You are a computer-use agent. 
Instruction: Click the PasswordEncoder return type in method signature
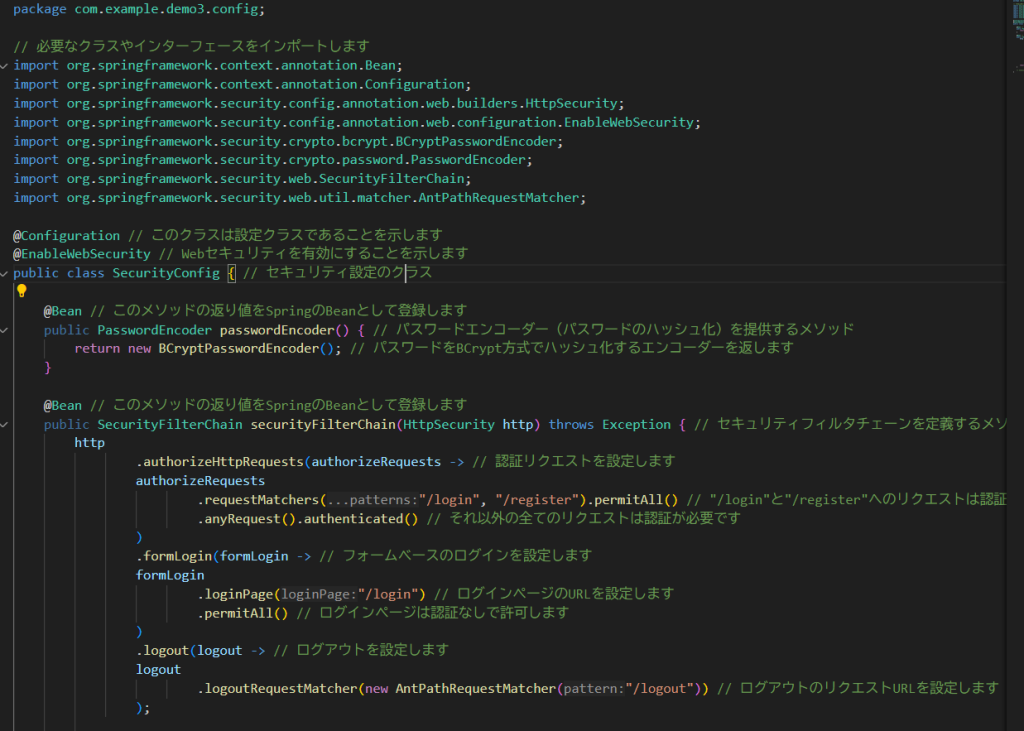154,330
